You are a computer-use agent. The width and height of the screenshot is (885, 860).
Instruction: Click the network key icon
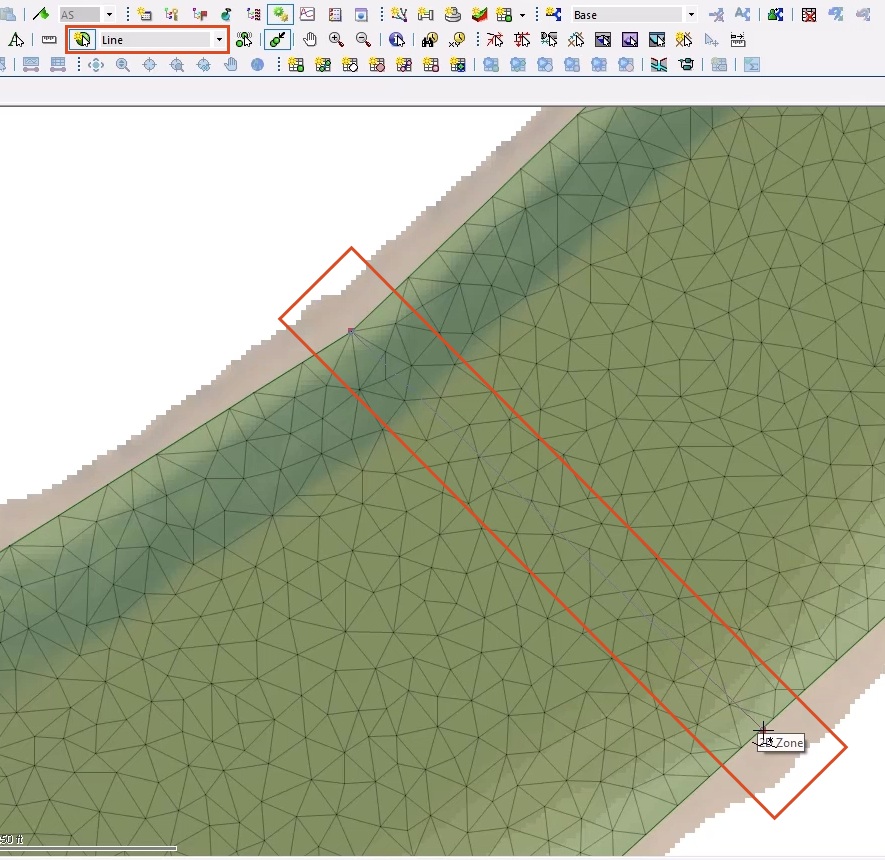(x=172, y=14)
